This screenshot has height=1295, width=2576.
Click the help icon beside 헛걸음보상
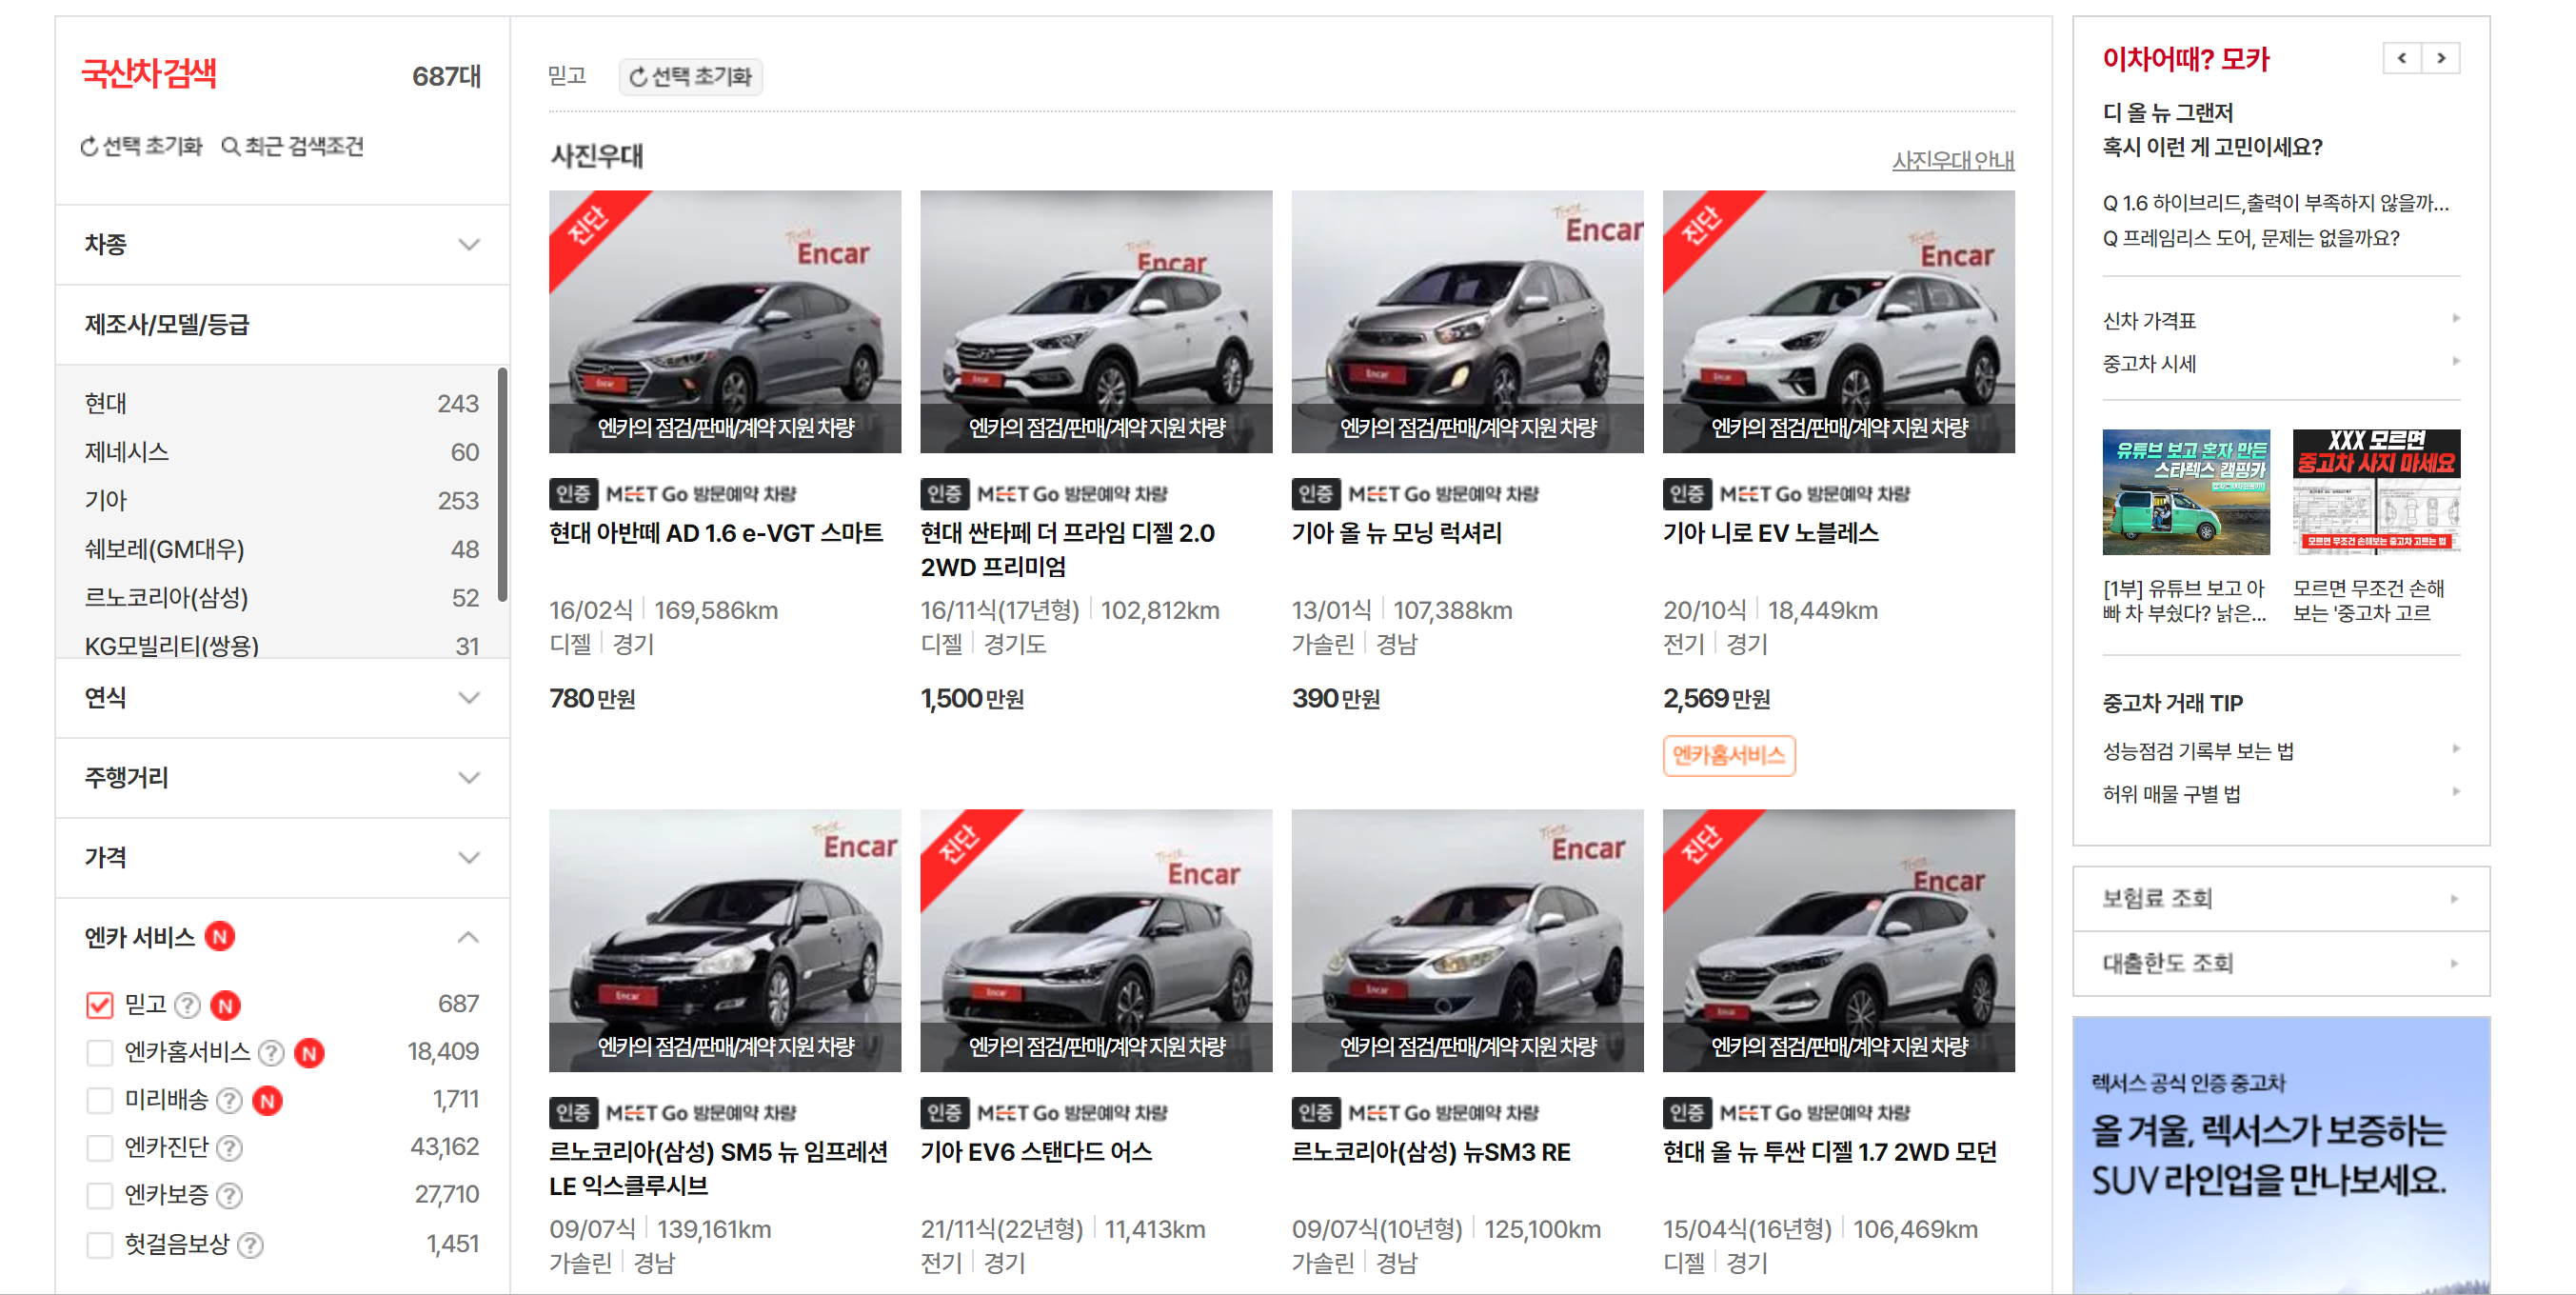pos(251,1245)
